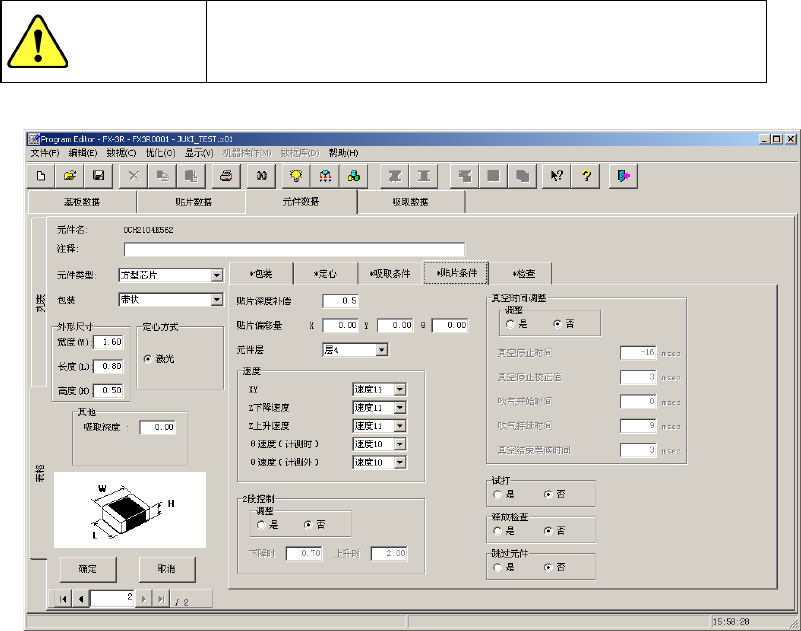Open the XY speed dropdown
The height and width of the screenshot is (631, 801).
click(x=400, y=389)
